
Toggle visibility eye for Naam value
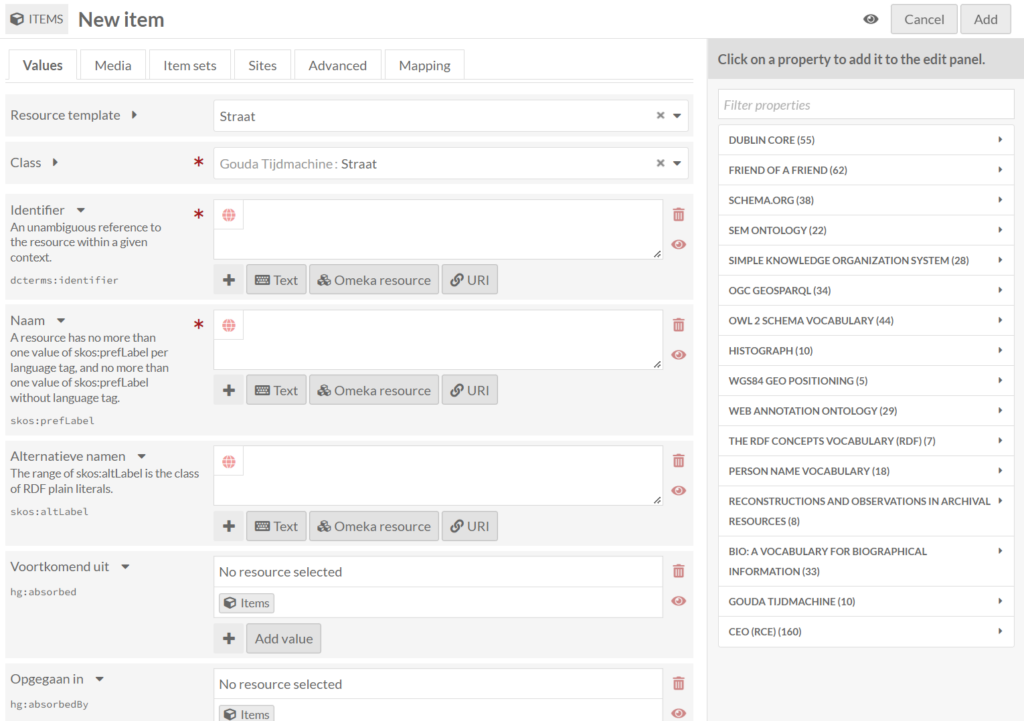pos(679,355)
